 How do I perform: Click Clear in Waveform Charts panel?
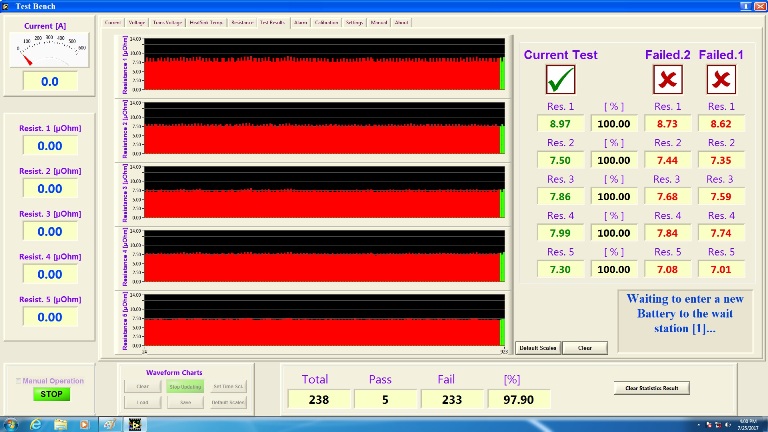143,386
